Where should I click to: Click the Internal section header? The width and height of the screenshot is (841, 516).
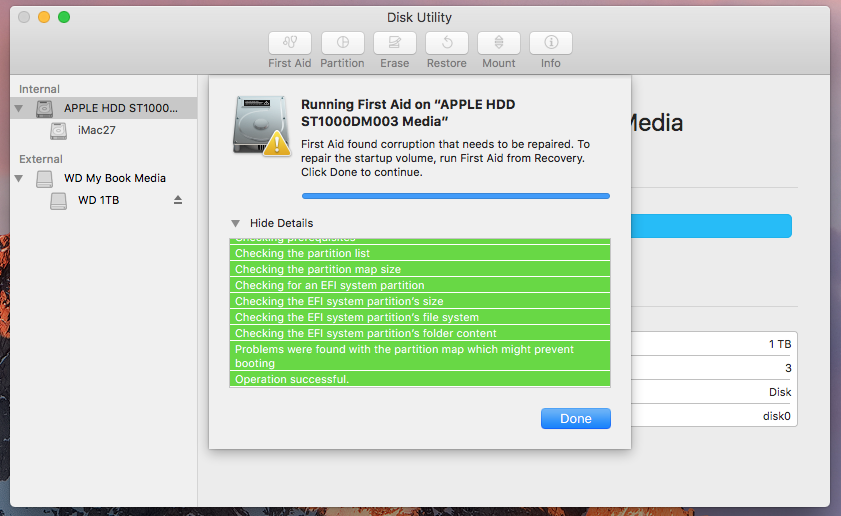point(39,89)
